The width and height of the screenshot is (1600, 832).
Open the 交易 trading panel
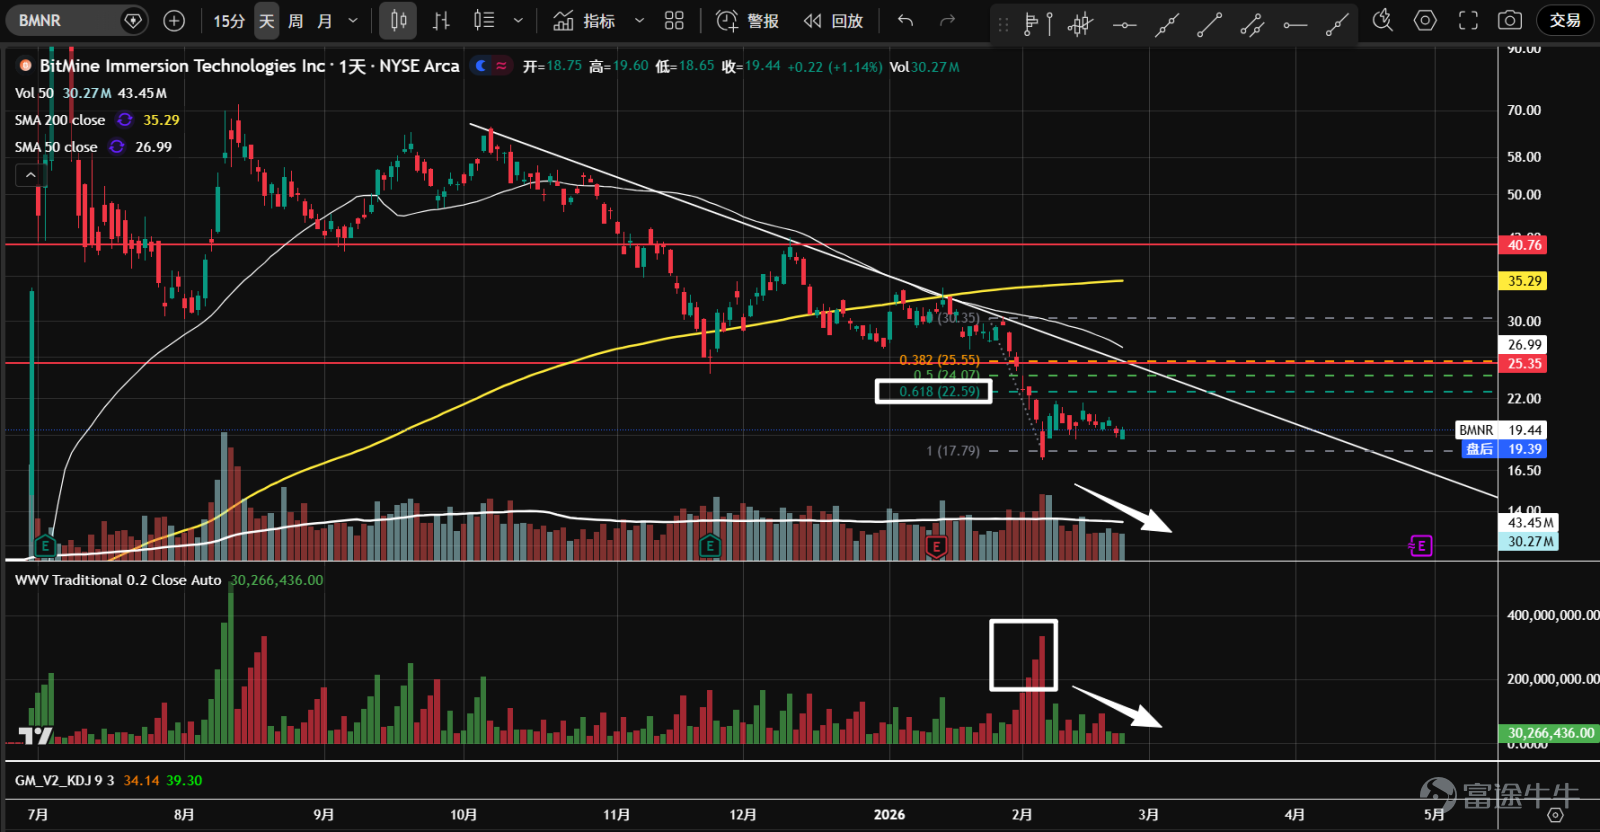(1565, 20)
